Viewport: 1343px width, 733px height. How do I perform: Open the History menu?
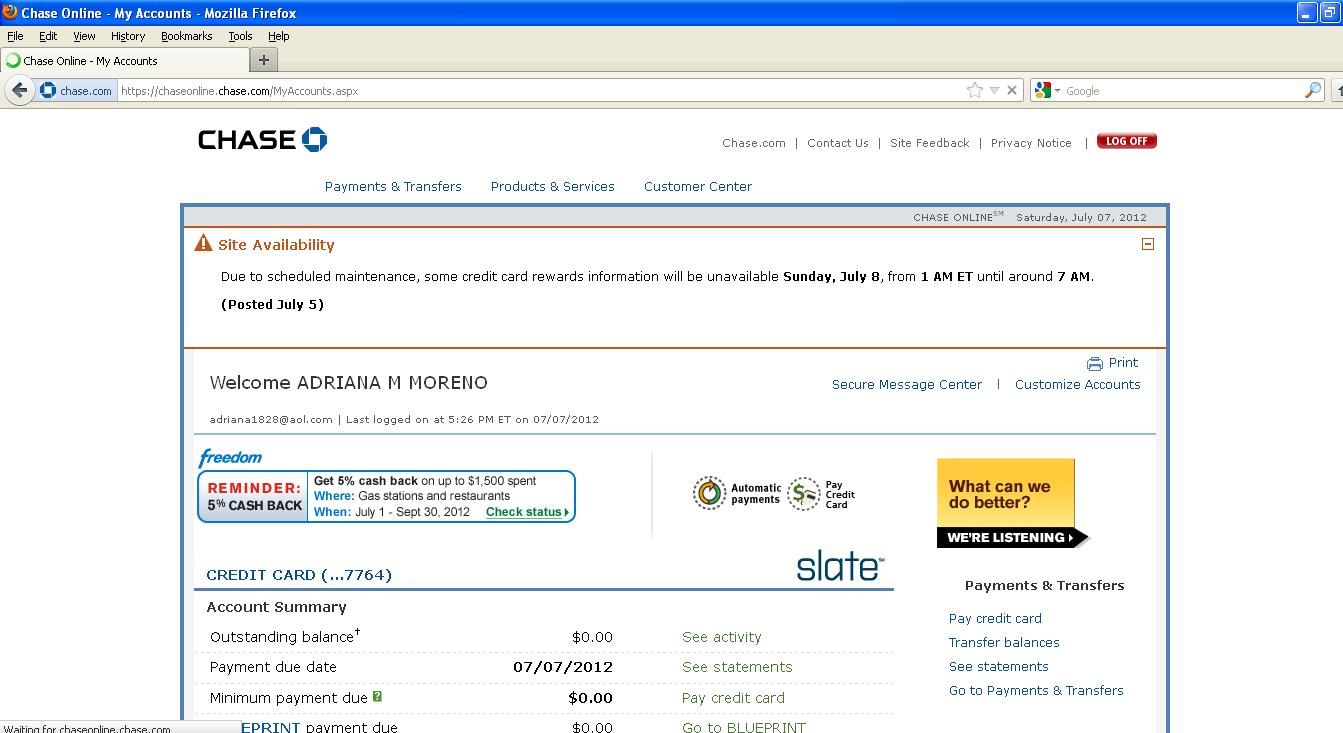point(128,36)
